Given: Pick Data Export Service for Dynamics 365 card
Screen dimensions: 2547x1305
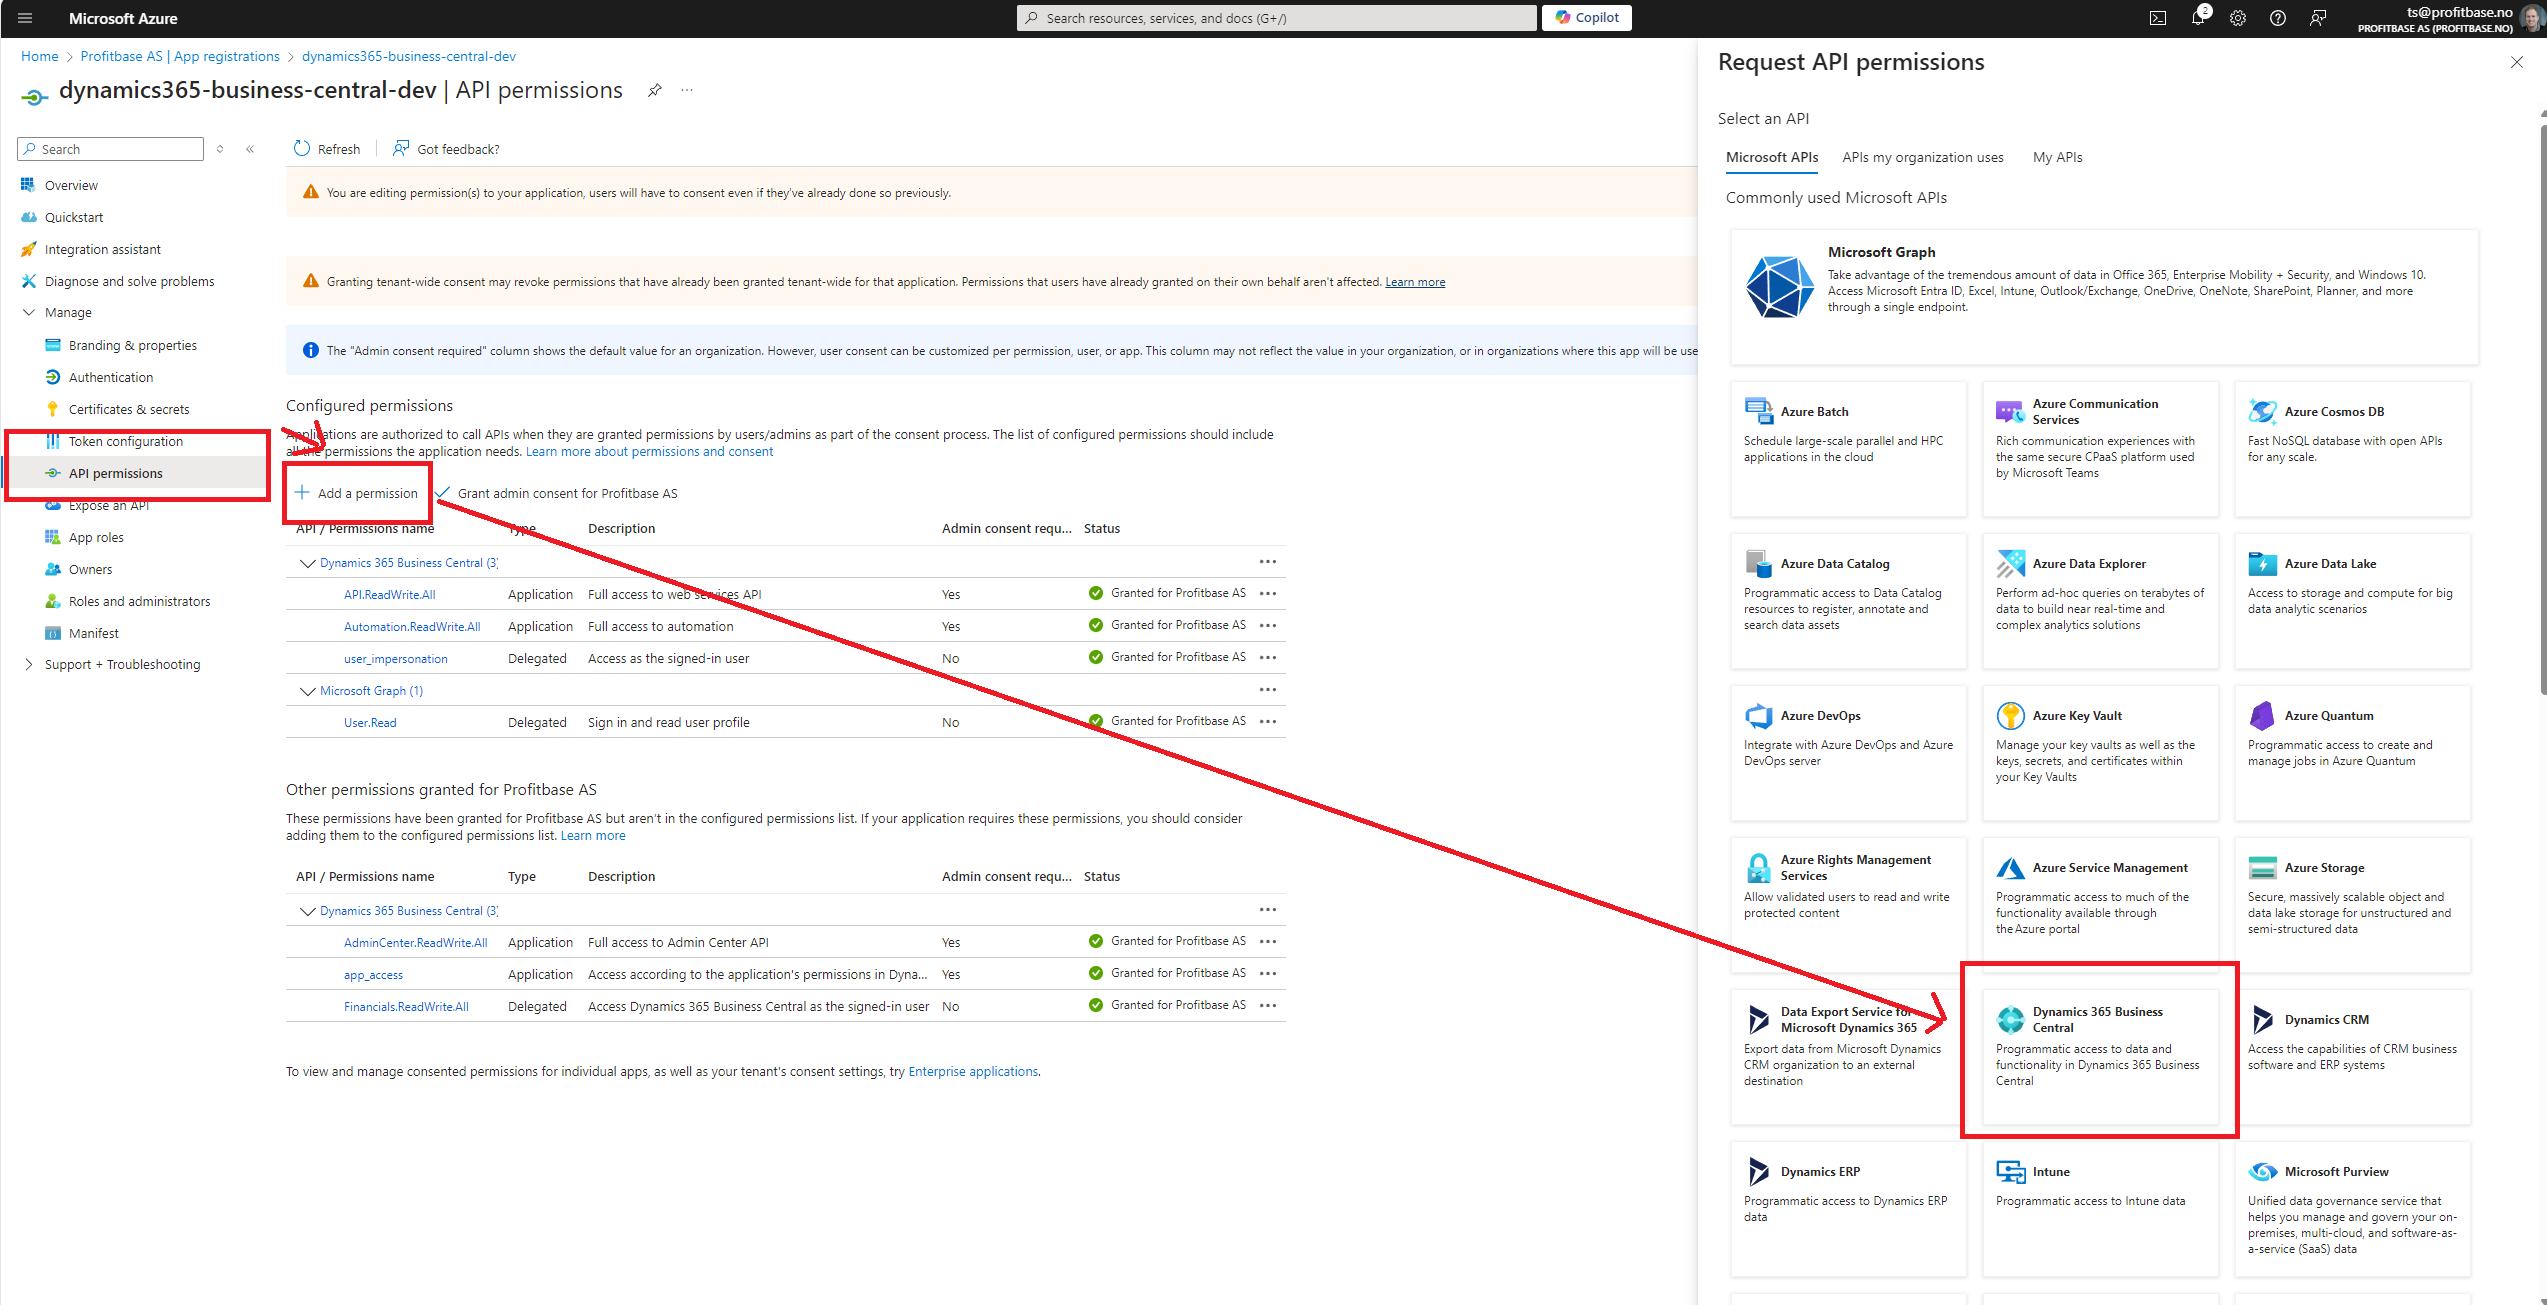Looking at the screenshot, I should click(1848, 1056).
